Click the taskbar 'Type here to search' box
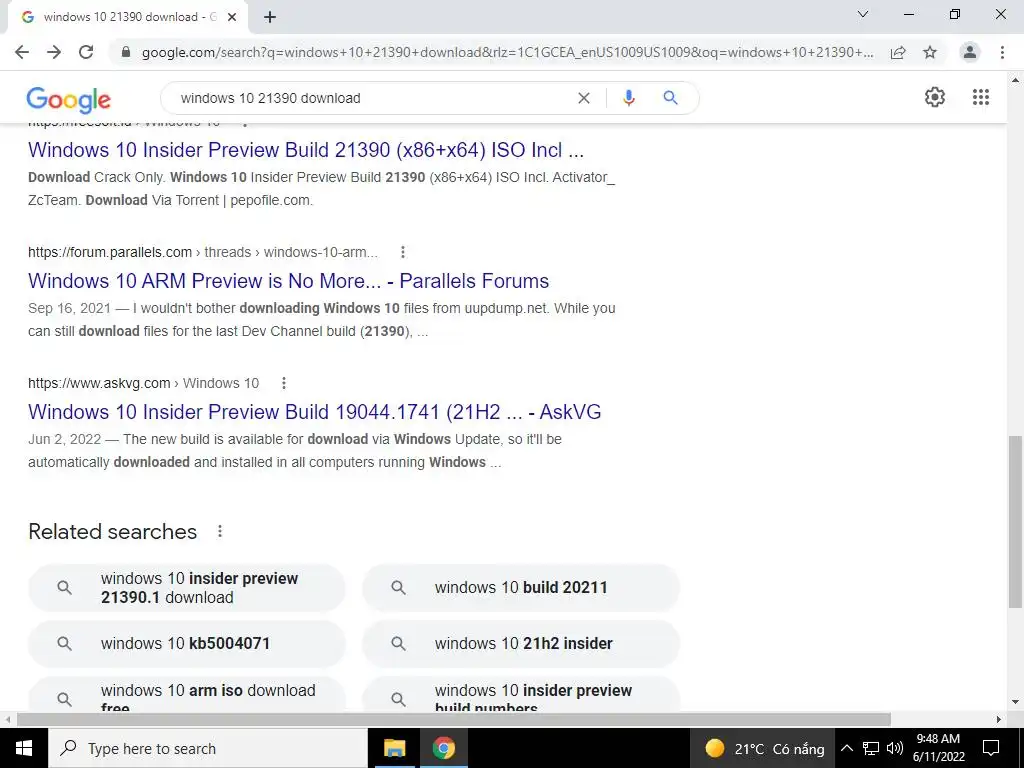The image size is (1024, 768). [x=208, y=748]
